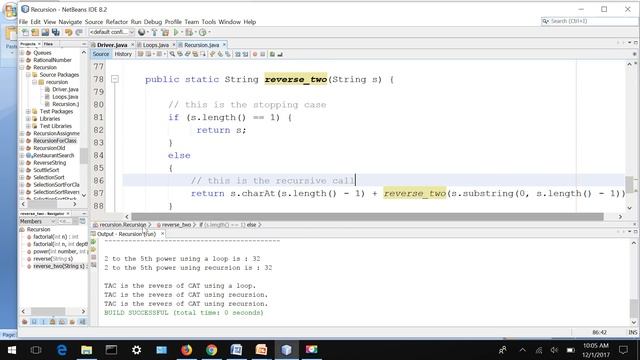Toggle Rectangular Selection in editor toolbar
Image resolution: width=640 pixels, height=360 pixels.
tap(203, 54)
